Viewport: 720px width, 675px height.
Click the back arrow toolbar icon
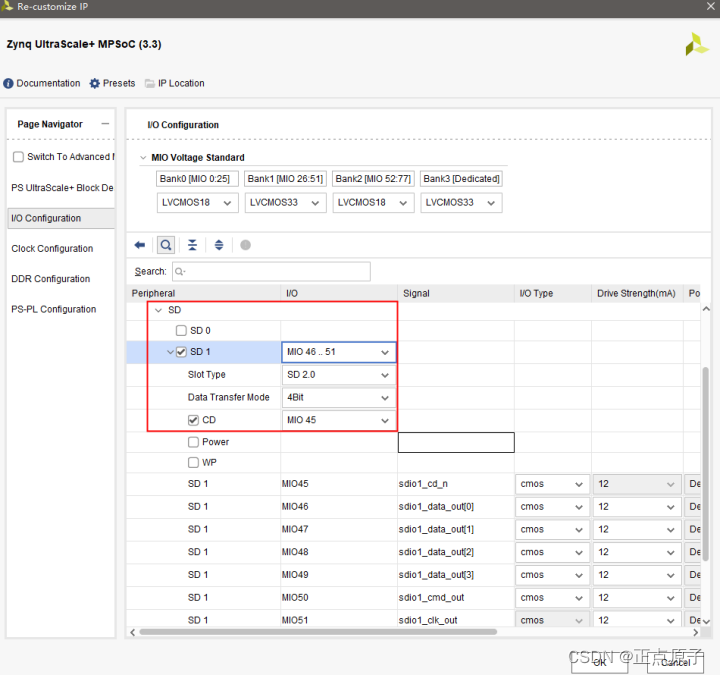coord(140,245)
